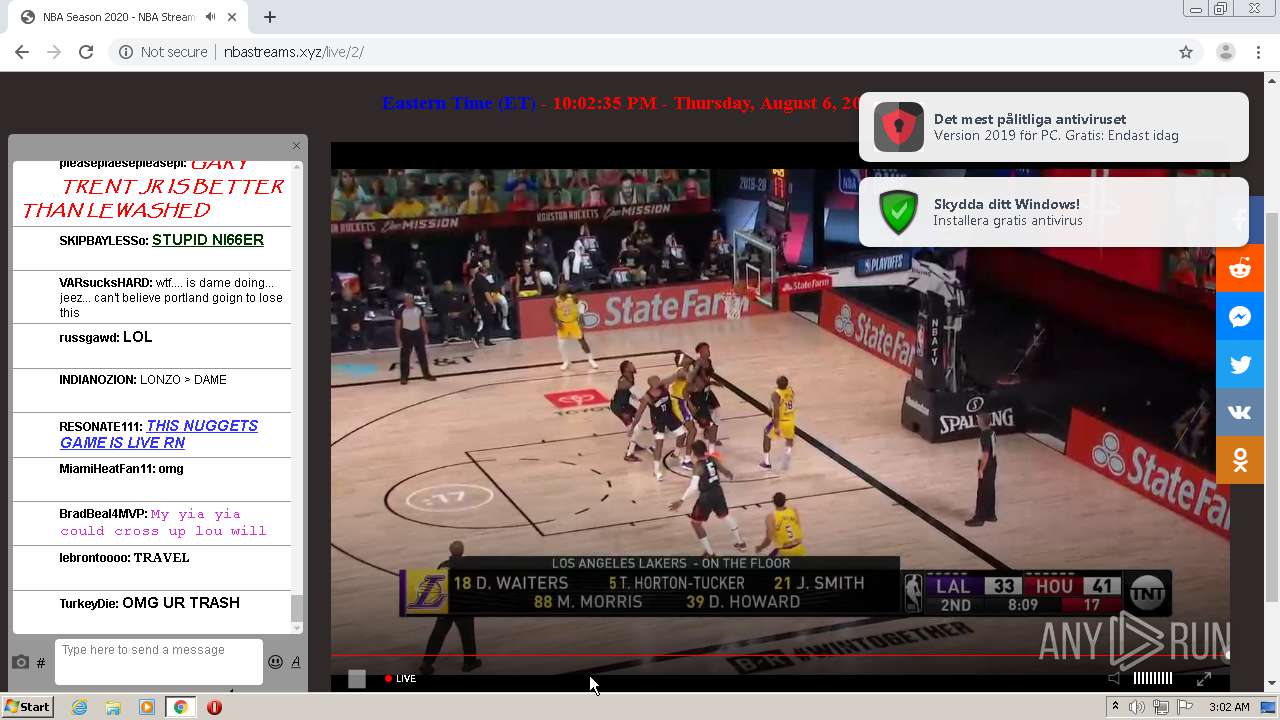The width and height of the screenshot is (1280, 720).
Task: Click the 'STUPID' chat message link
Action: [x=208, y=240]
